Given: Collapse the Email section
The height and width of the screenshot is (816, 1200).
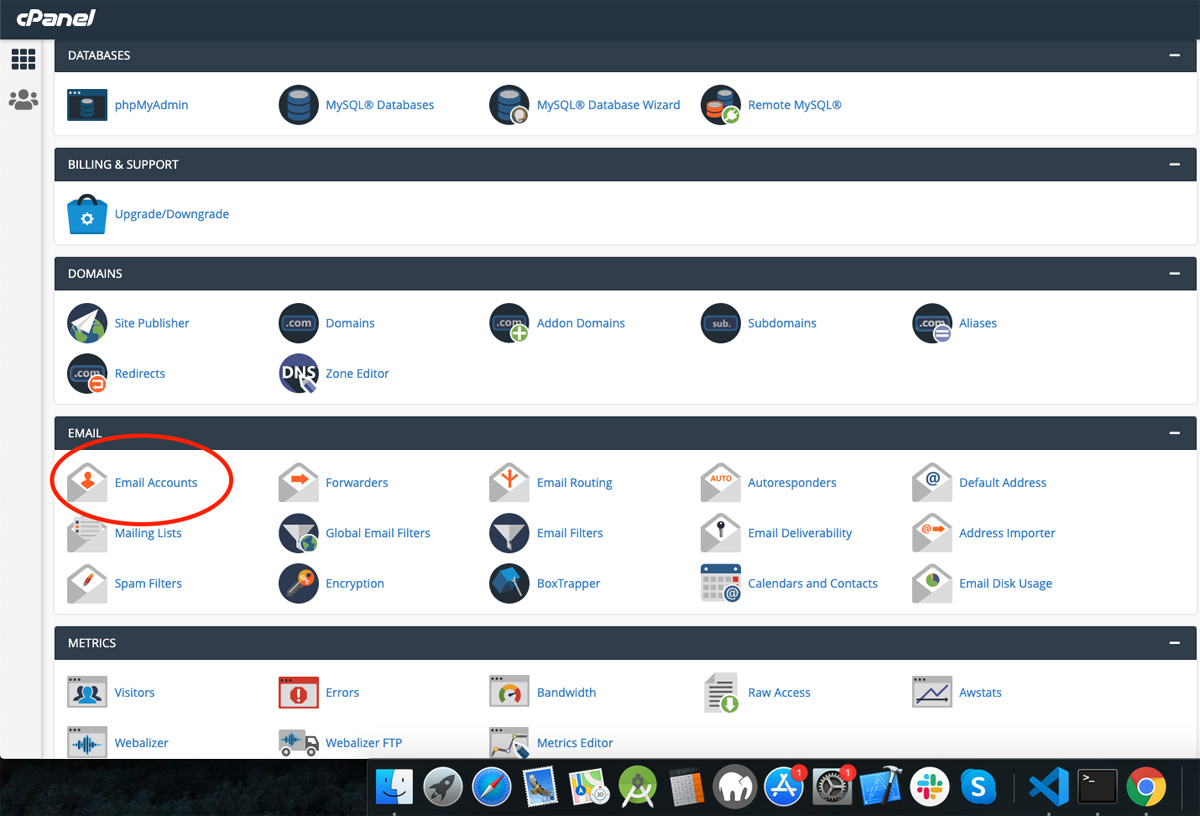Looking at the screenshot, I should click(1174, 434).
